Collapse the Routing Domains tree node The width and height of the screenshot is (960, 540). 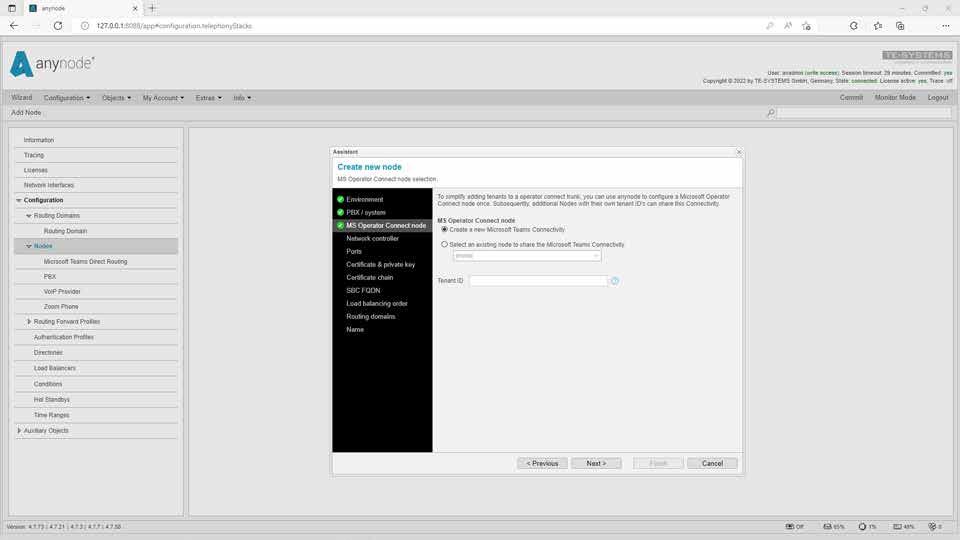29,216
